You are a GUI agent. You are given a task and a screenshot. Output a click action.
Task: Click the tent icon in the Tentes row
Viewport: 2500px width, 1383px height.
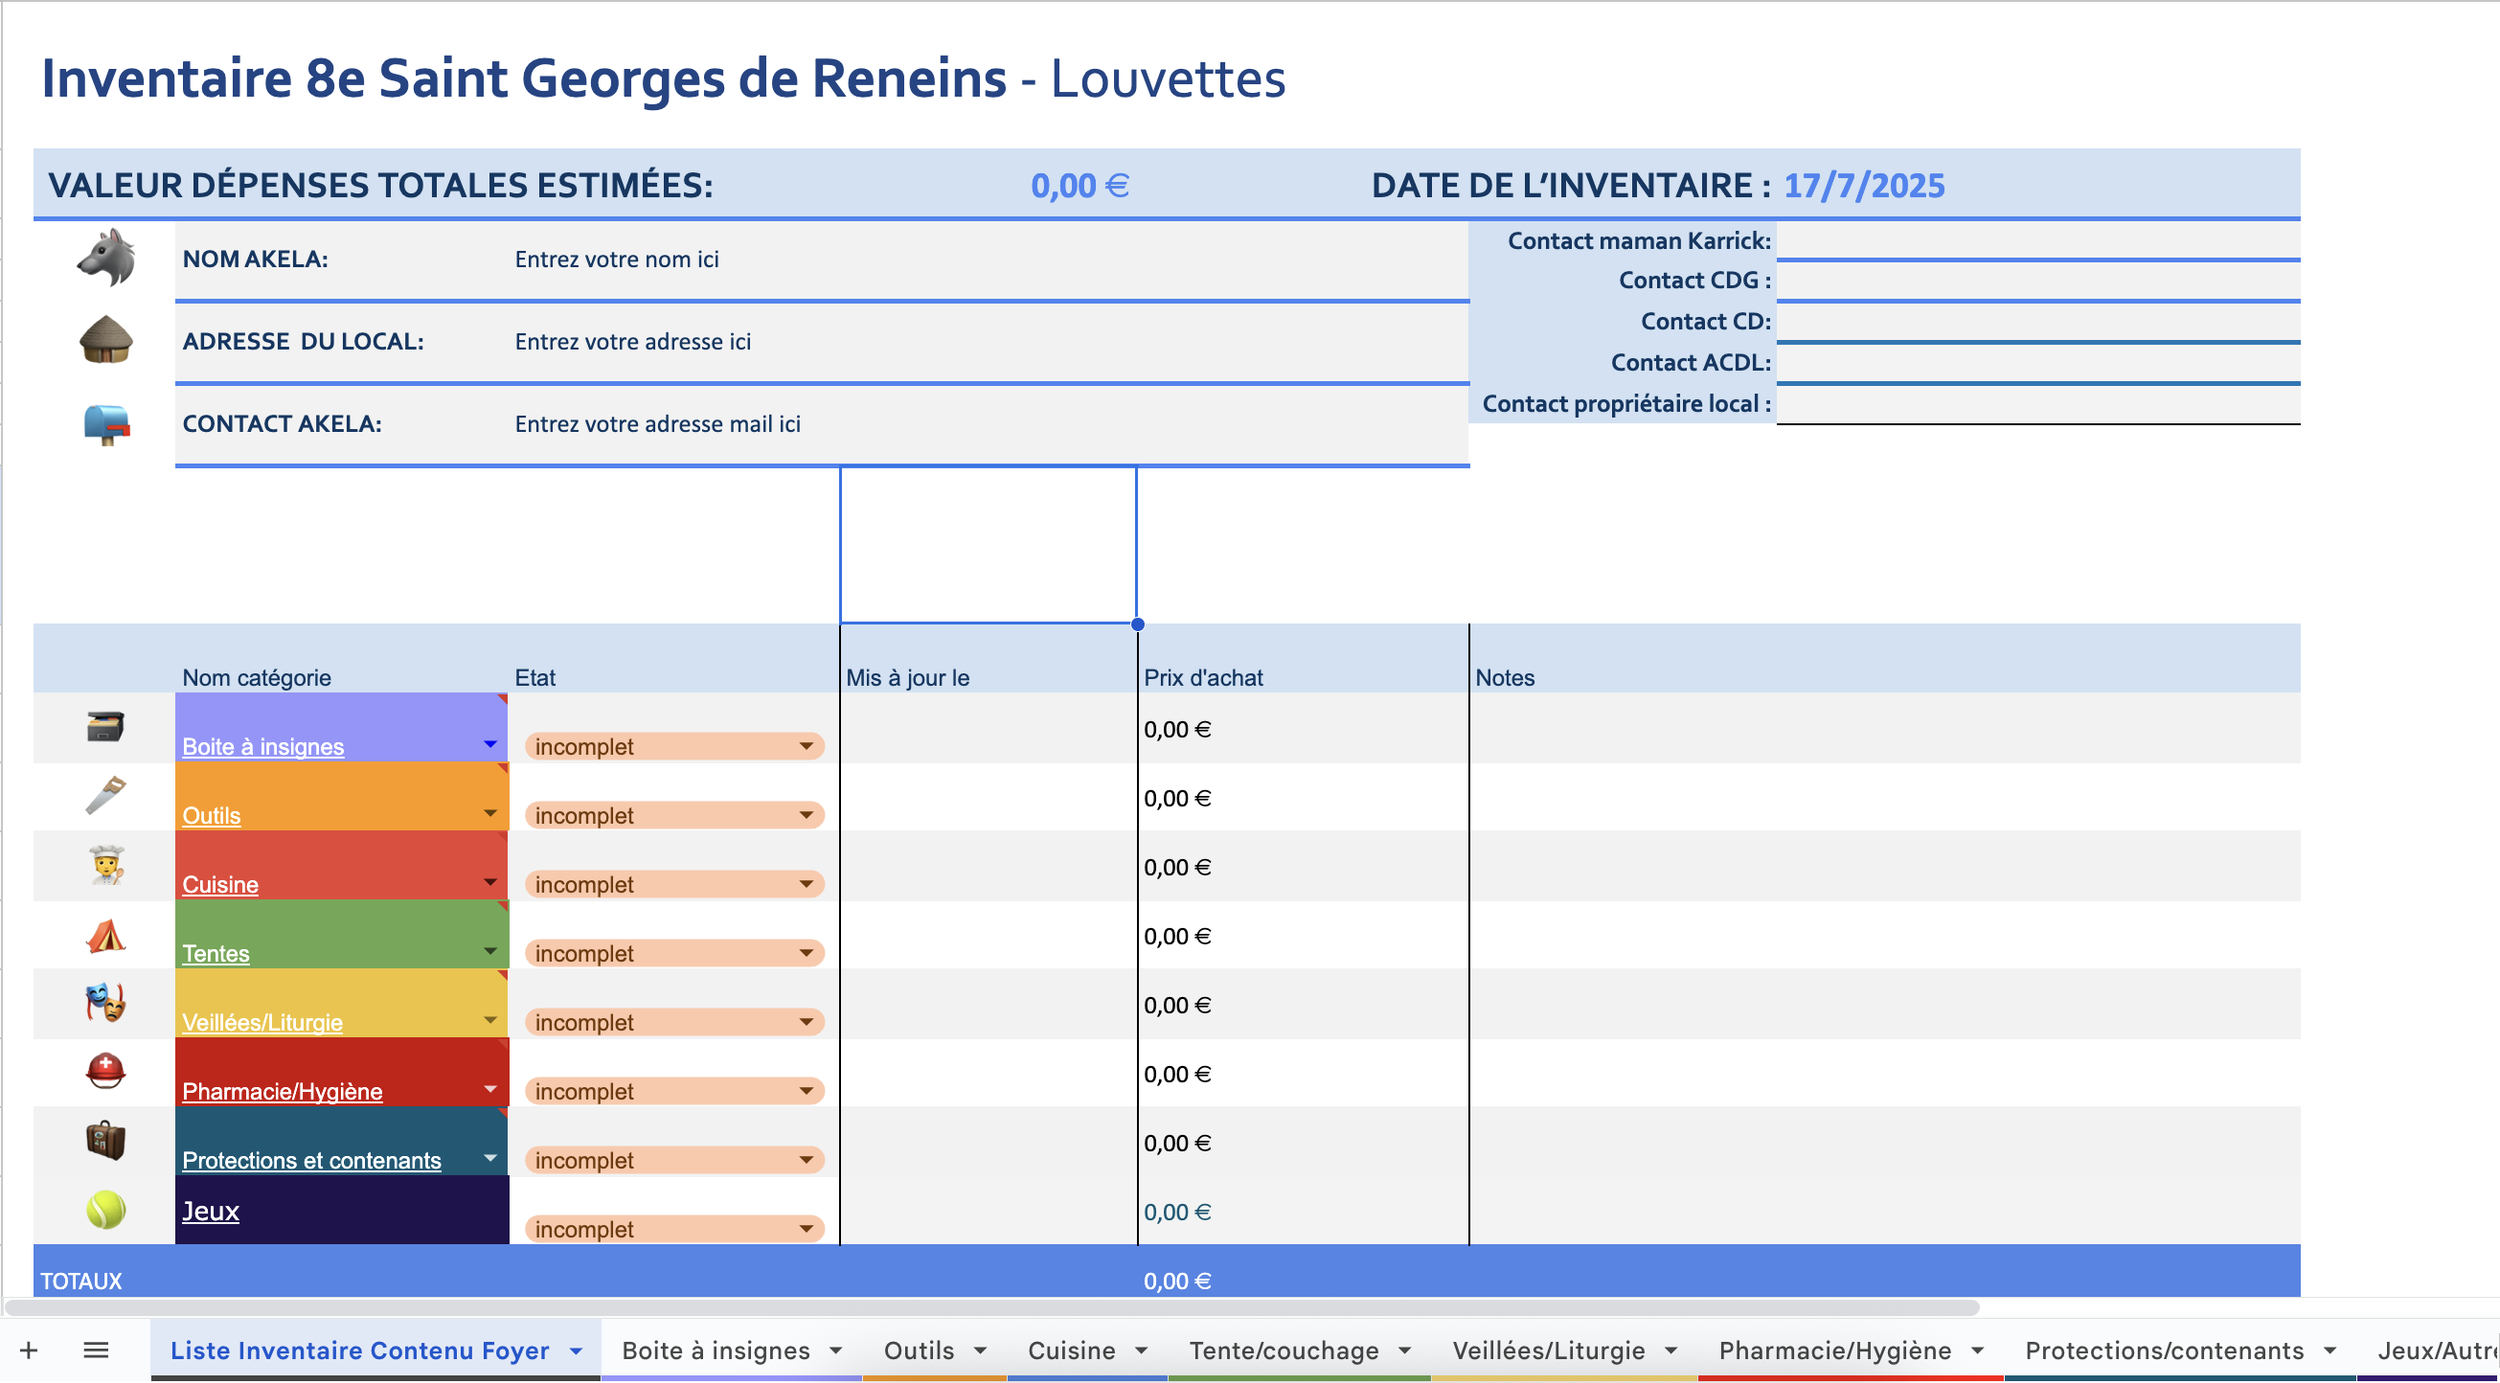pos(106,935)
